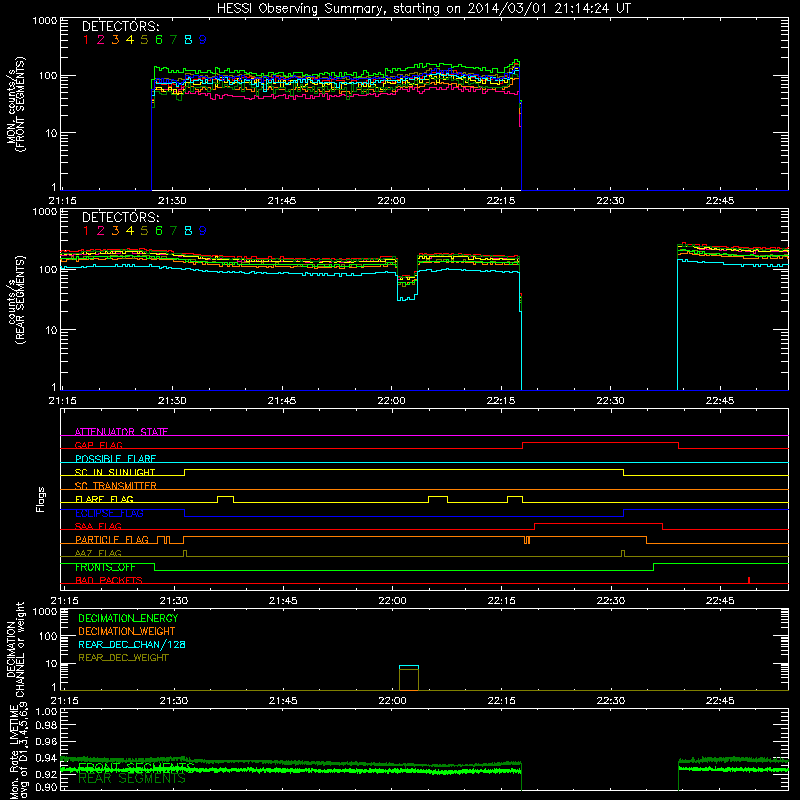
Task: Click the decimation pulse box near 22:00
Action: click(x=409, y=678)
